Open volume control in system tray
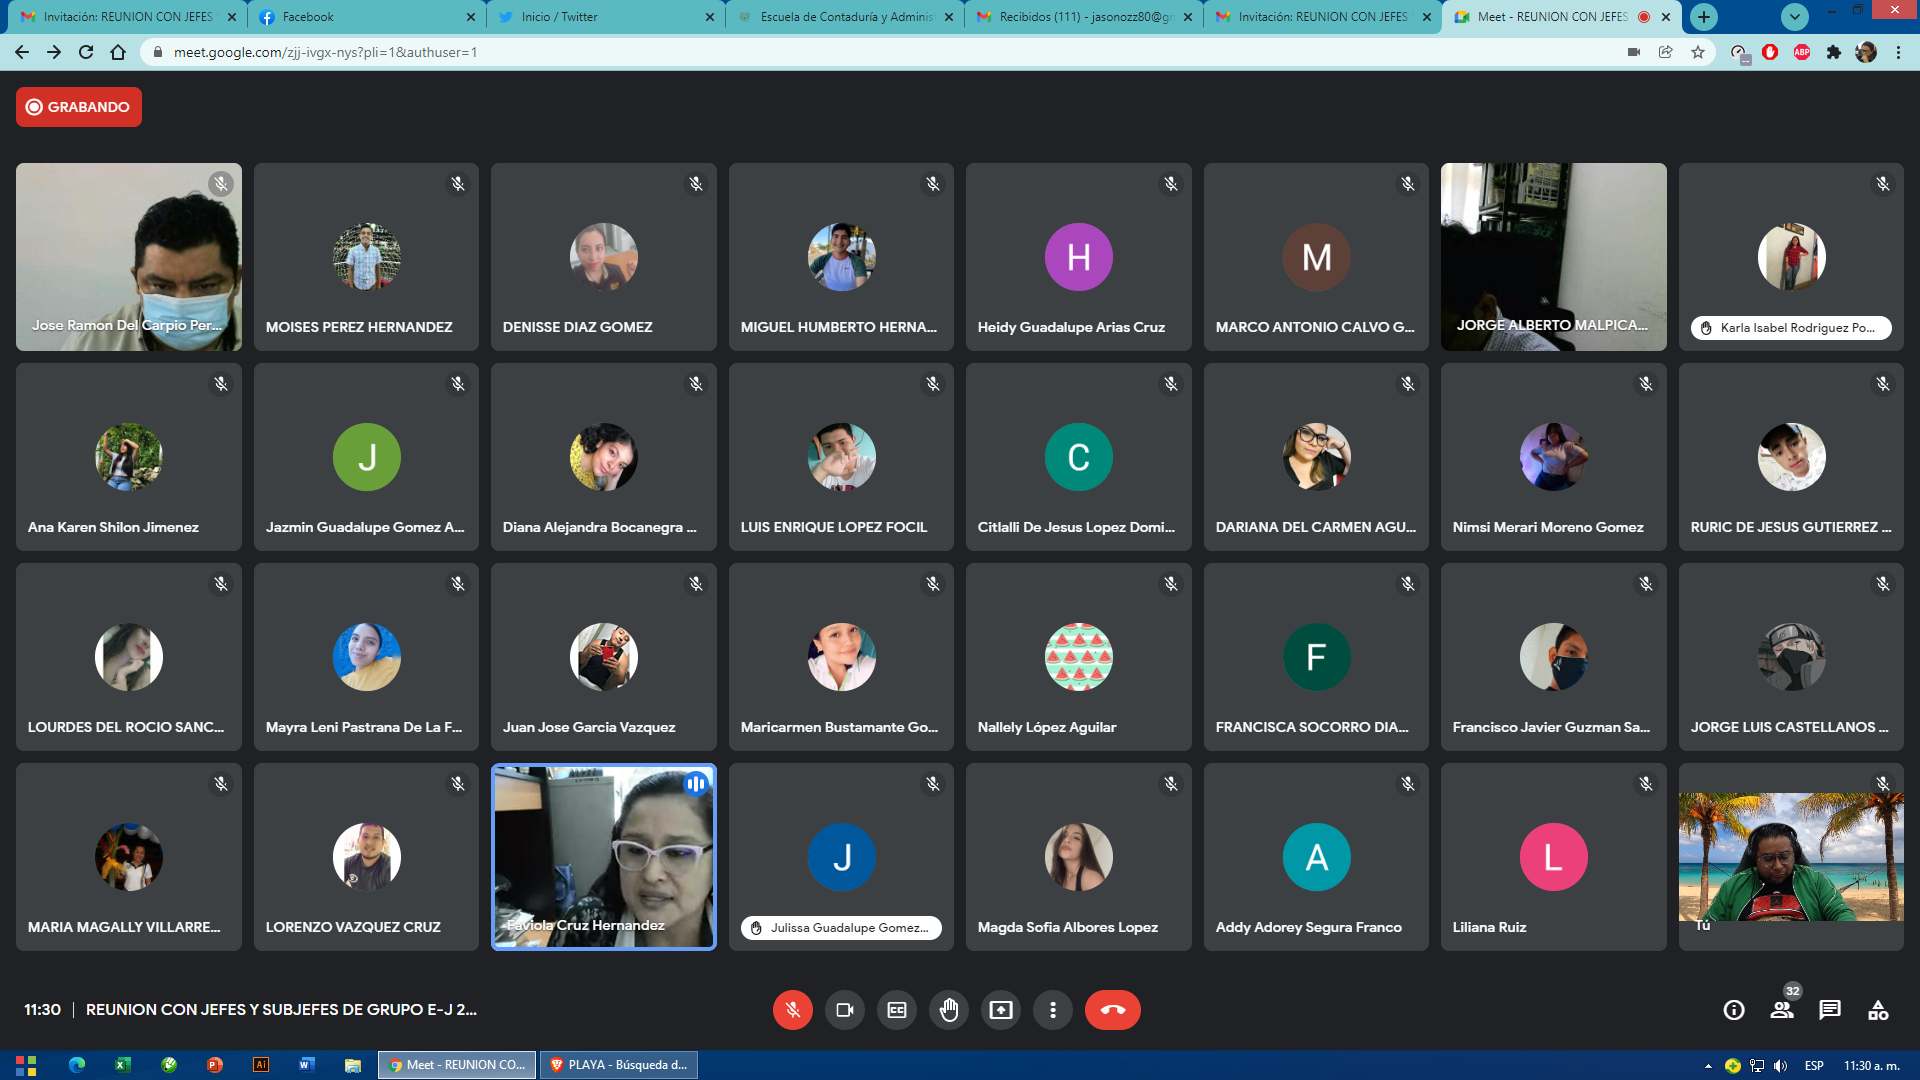 coord(1781,1066)
